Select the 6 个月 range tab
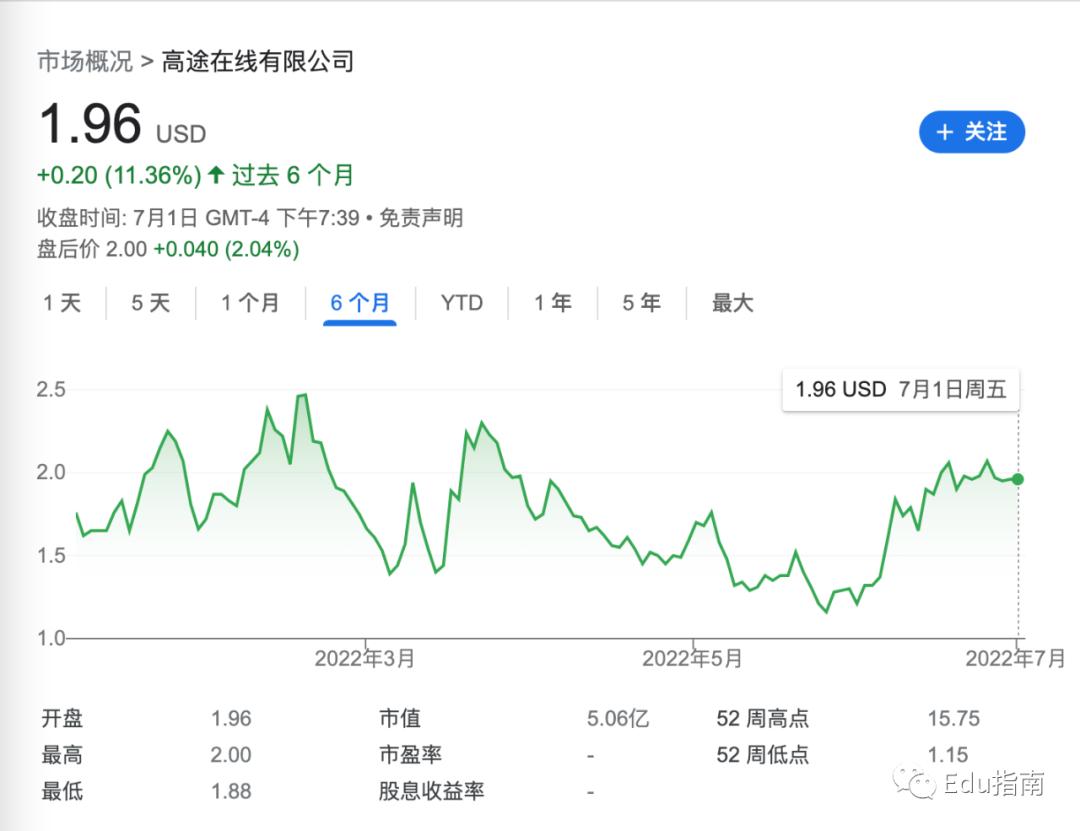The width and height of the screenshot is (1080, 831). [360, 302]
